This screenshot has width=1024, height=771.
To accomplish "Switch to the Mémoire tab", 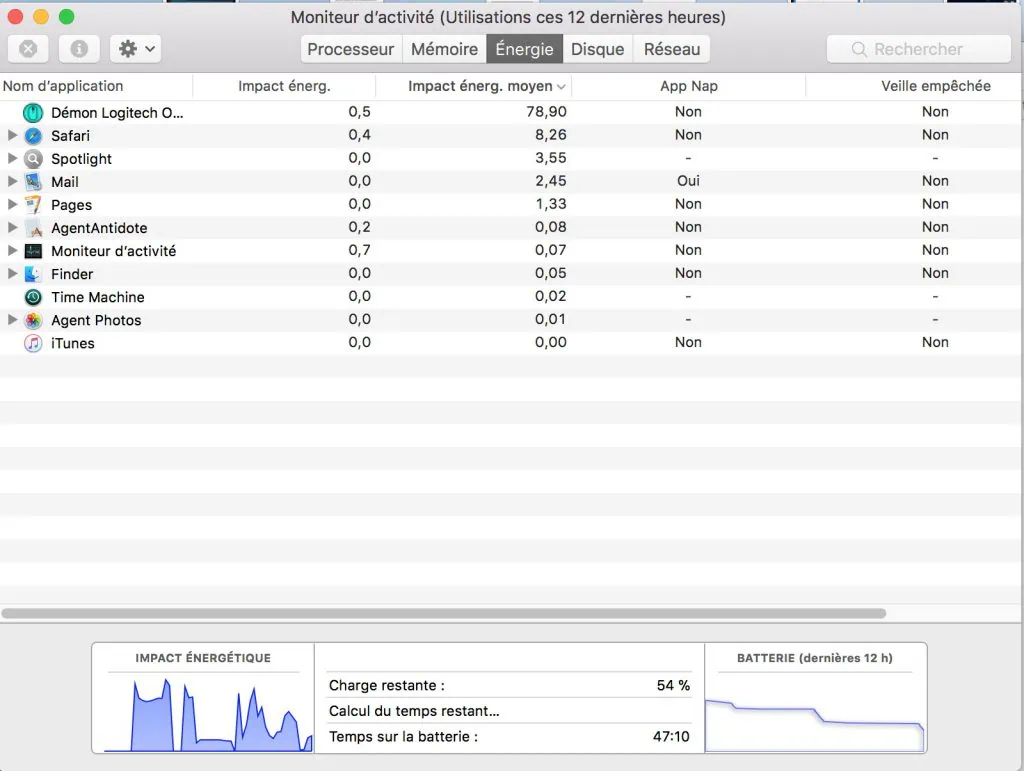I will click(x=443, y=48).
